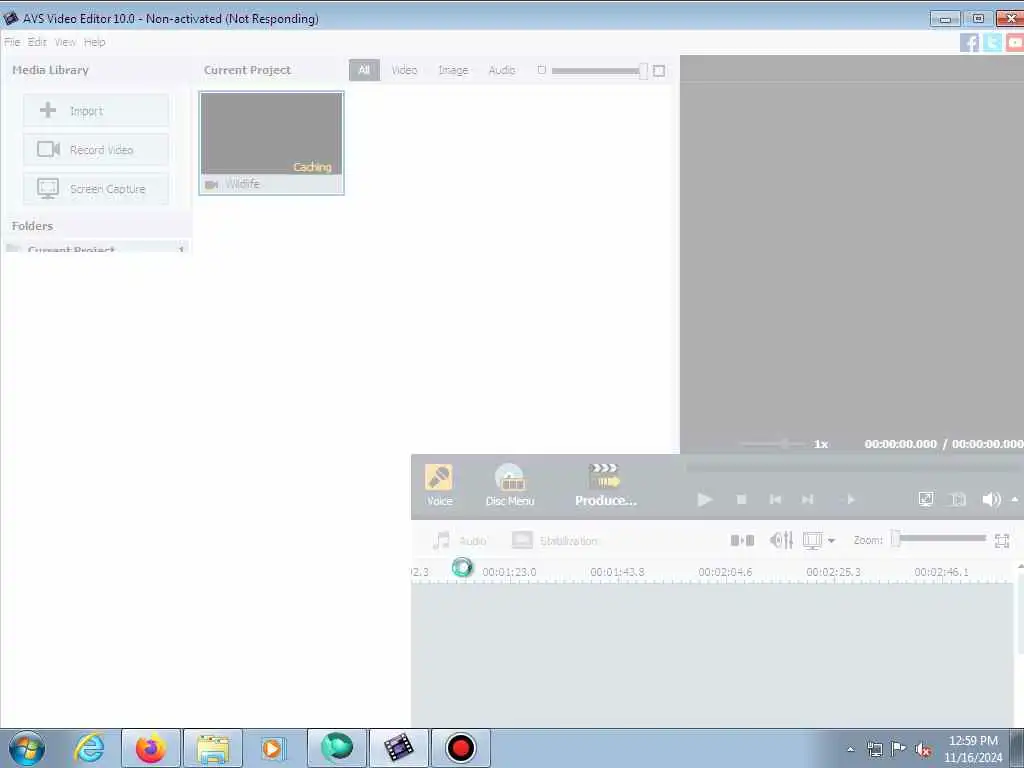Open the Edit menu
This screenshot has height=768, width=1024.
coord(37,42)
